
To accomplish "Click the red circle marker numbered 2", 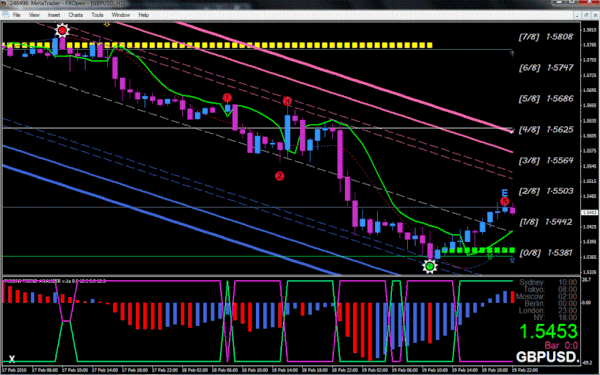I will 280,176.
